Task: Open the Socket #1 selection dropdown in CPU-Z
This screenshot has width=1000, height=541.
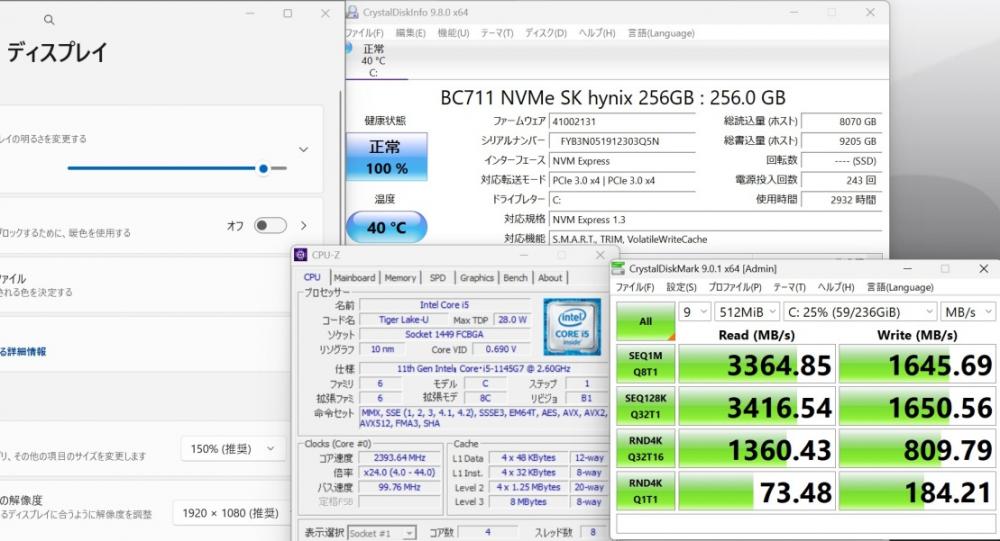Action: [382, 533]
